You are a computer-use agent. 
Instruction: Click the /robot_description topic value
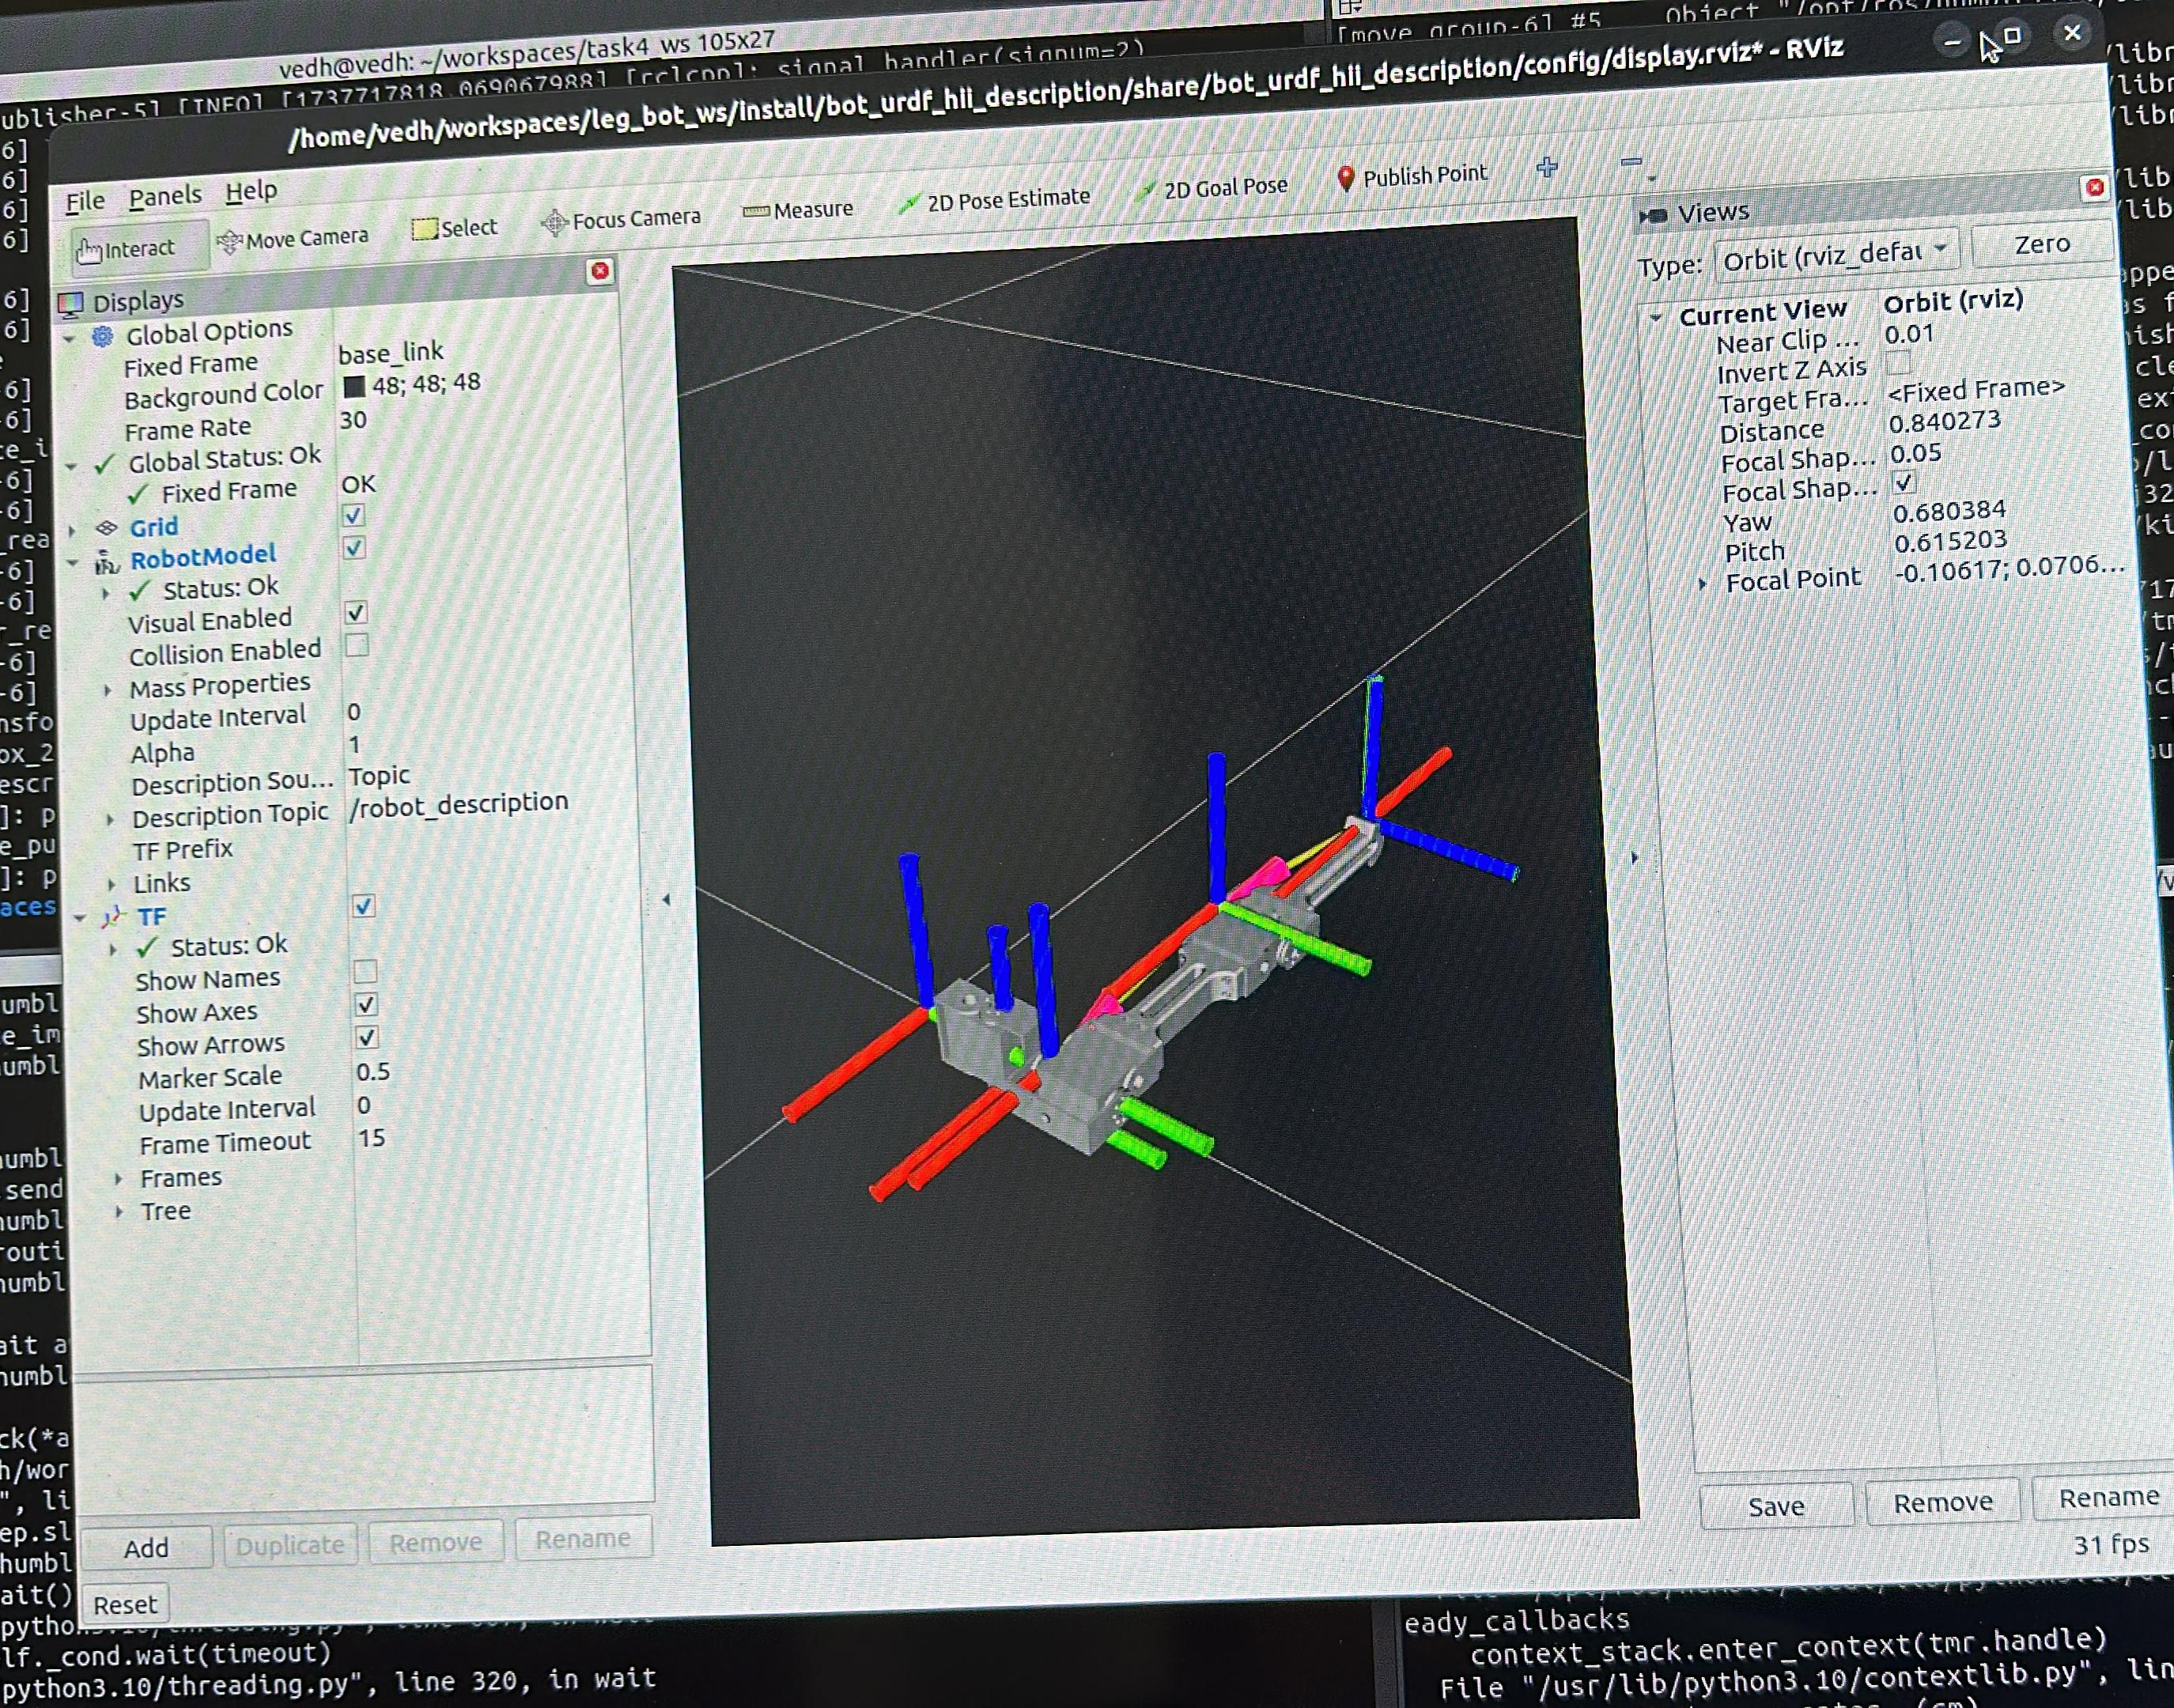point(459,804)
